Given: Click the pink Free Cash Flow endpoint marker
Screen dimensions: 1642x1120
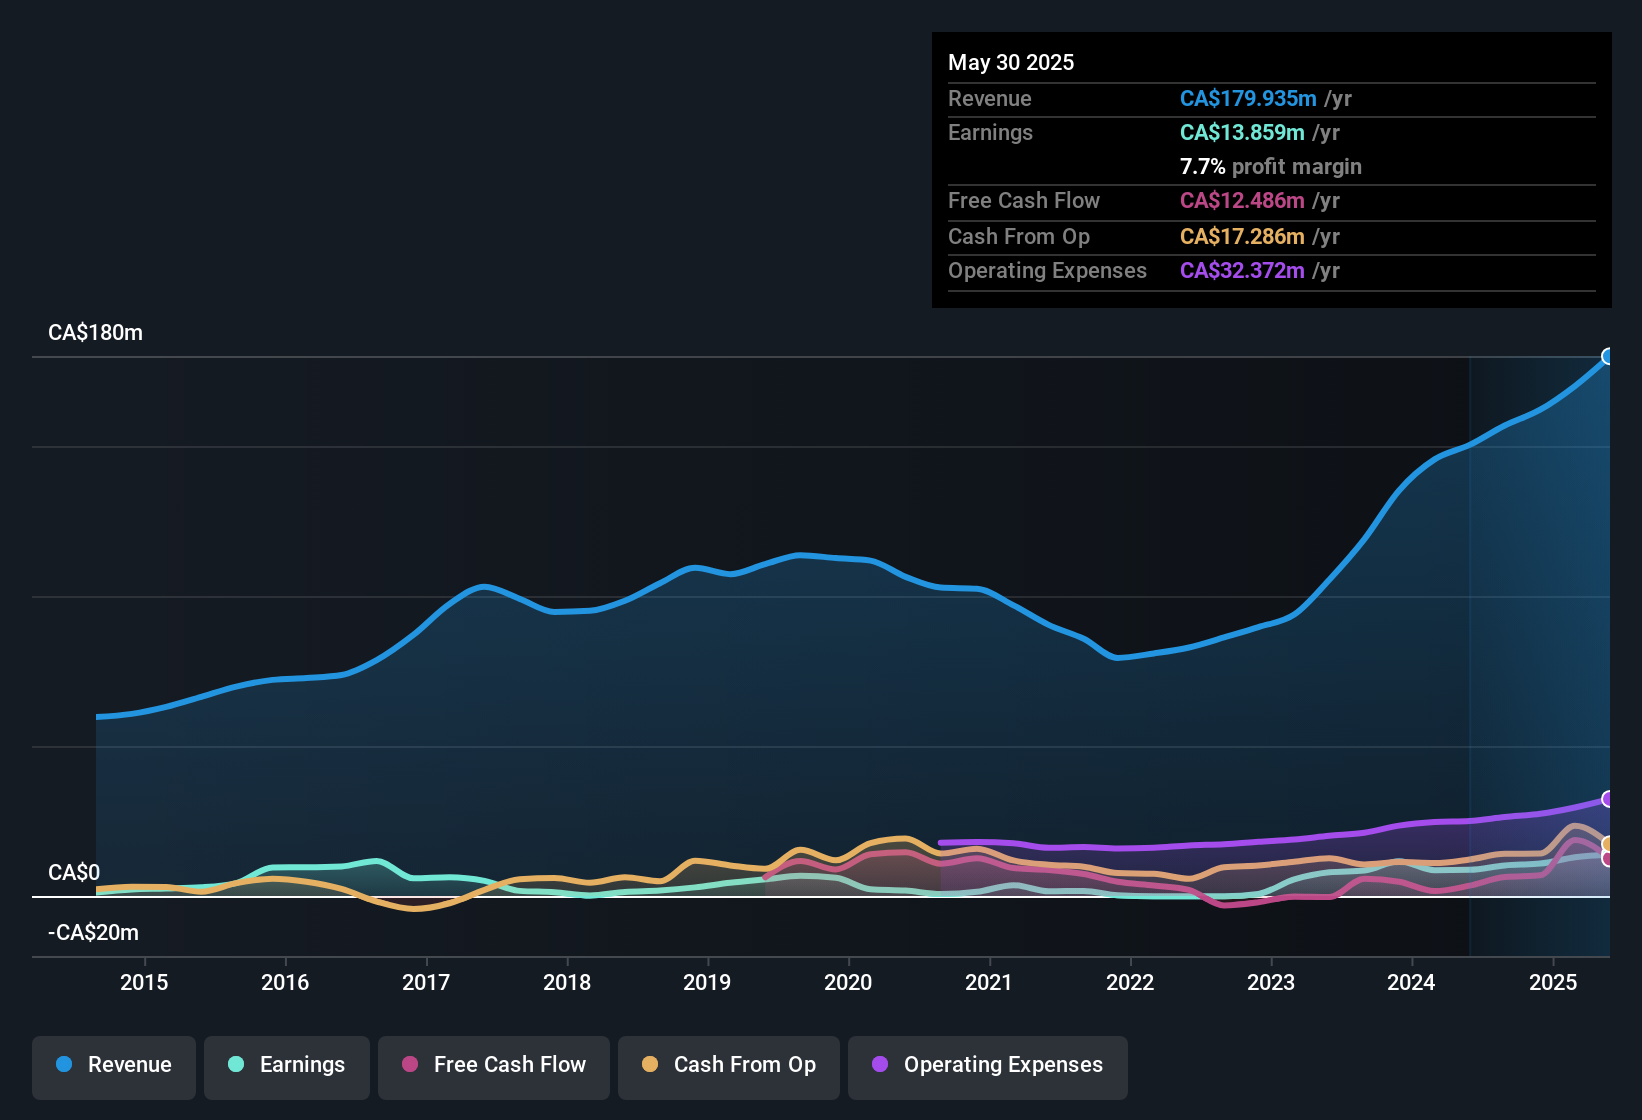Looking at the screenshot, I should 1608,859.
